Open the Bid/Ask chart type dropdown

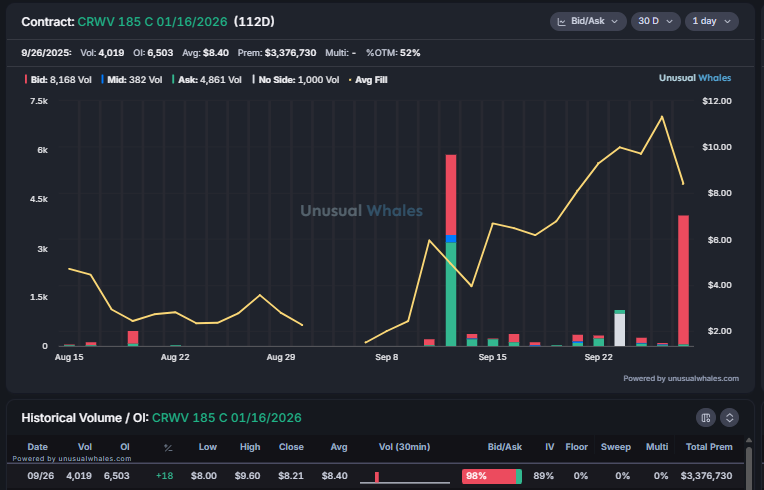[588, 21]
